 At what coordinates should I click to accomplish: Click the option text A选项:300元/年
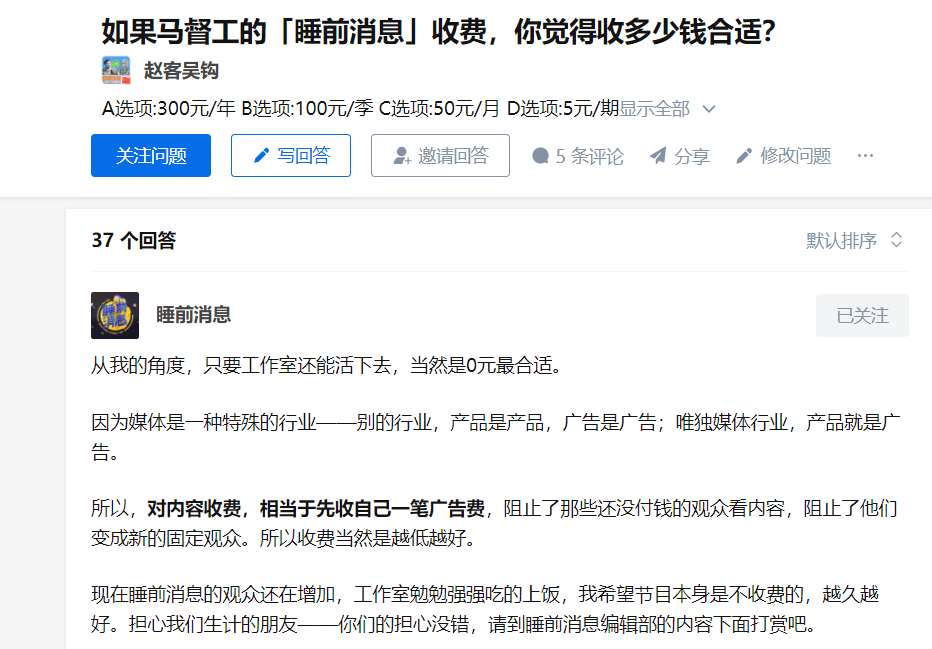point(169,109)
